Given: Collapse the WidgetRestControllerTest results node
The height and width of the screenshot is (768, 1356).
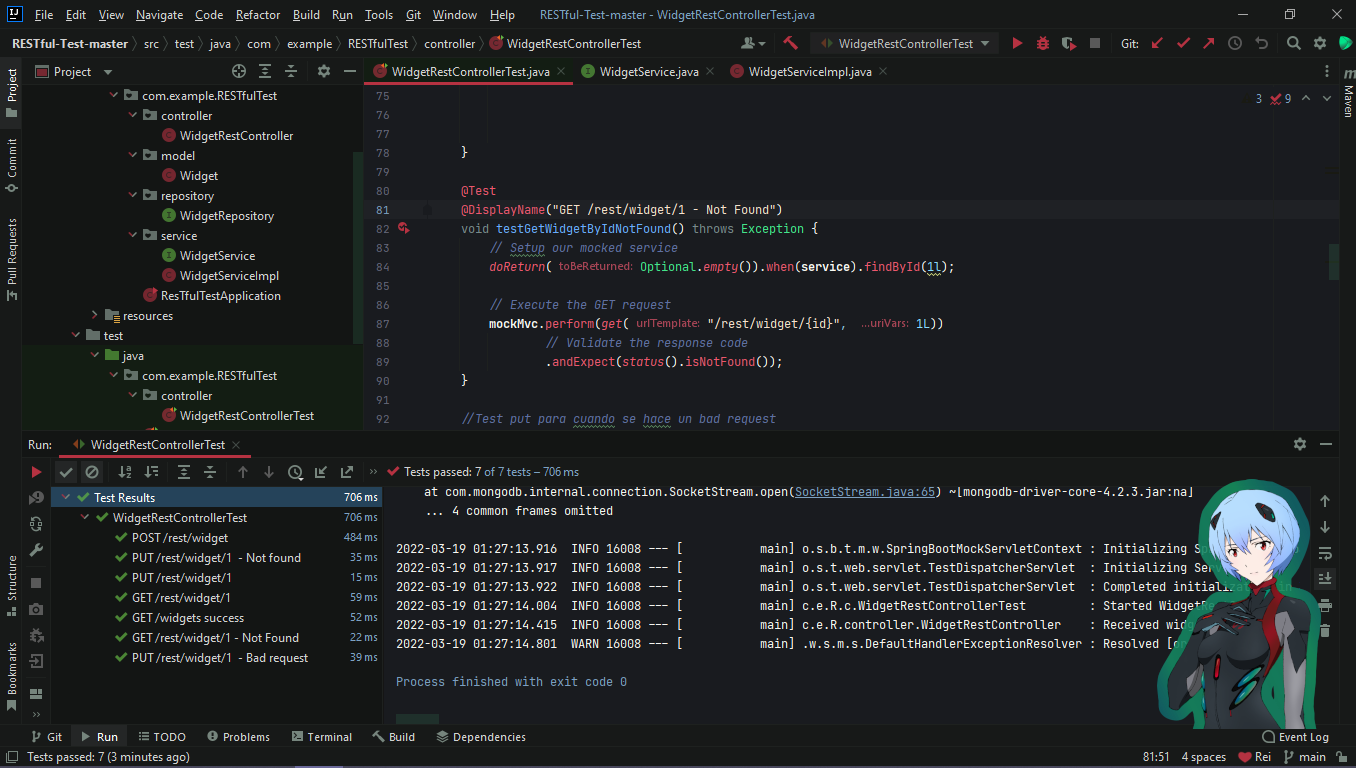Looking at the screenshot, I should click(86, 517).
